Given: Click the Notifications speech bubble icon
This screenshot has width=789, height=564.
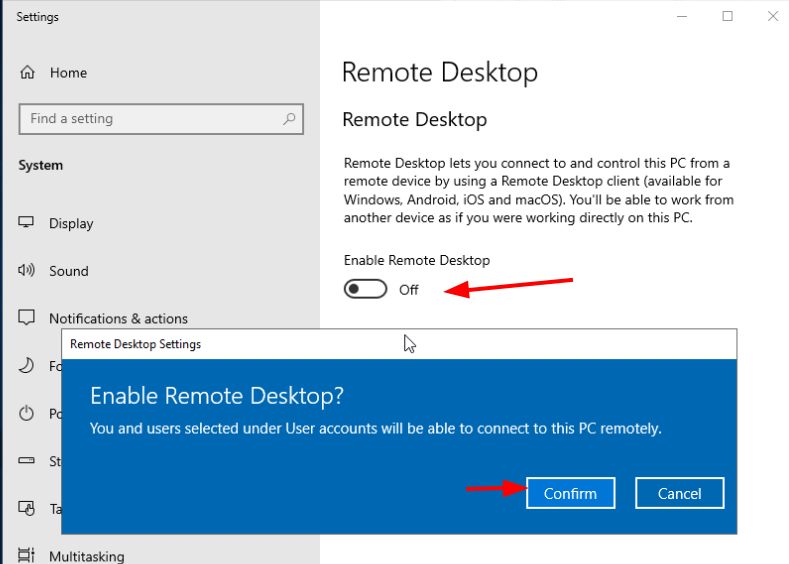Looking at the screenshot, I should pos(26,318).
